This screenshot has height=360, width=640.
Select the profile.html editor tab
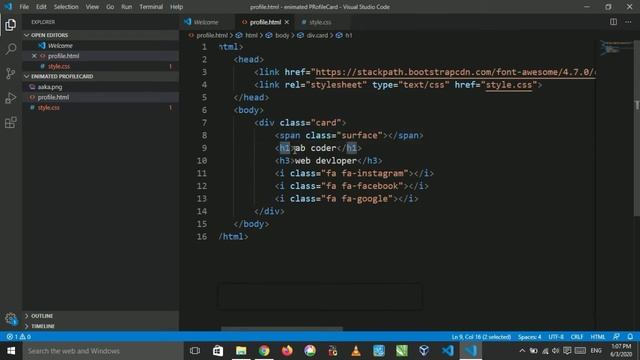click(265, 22)
